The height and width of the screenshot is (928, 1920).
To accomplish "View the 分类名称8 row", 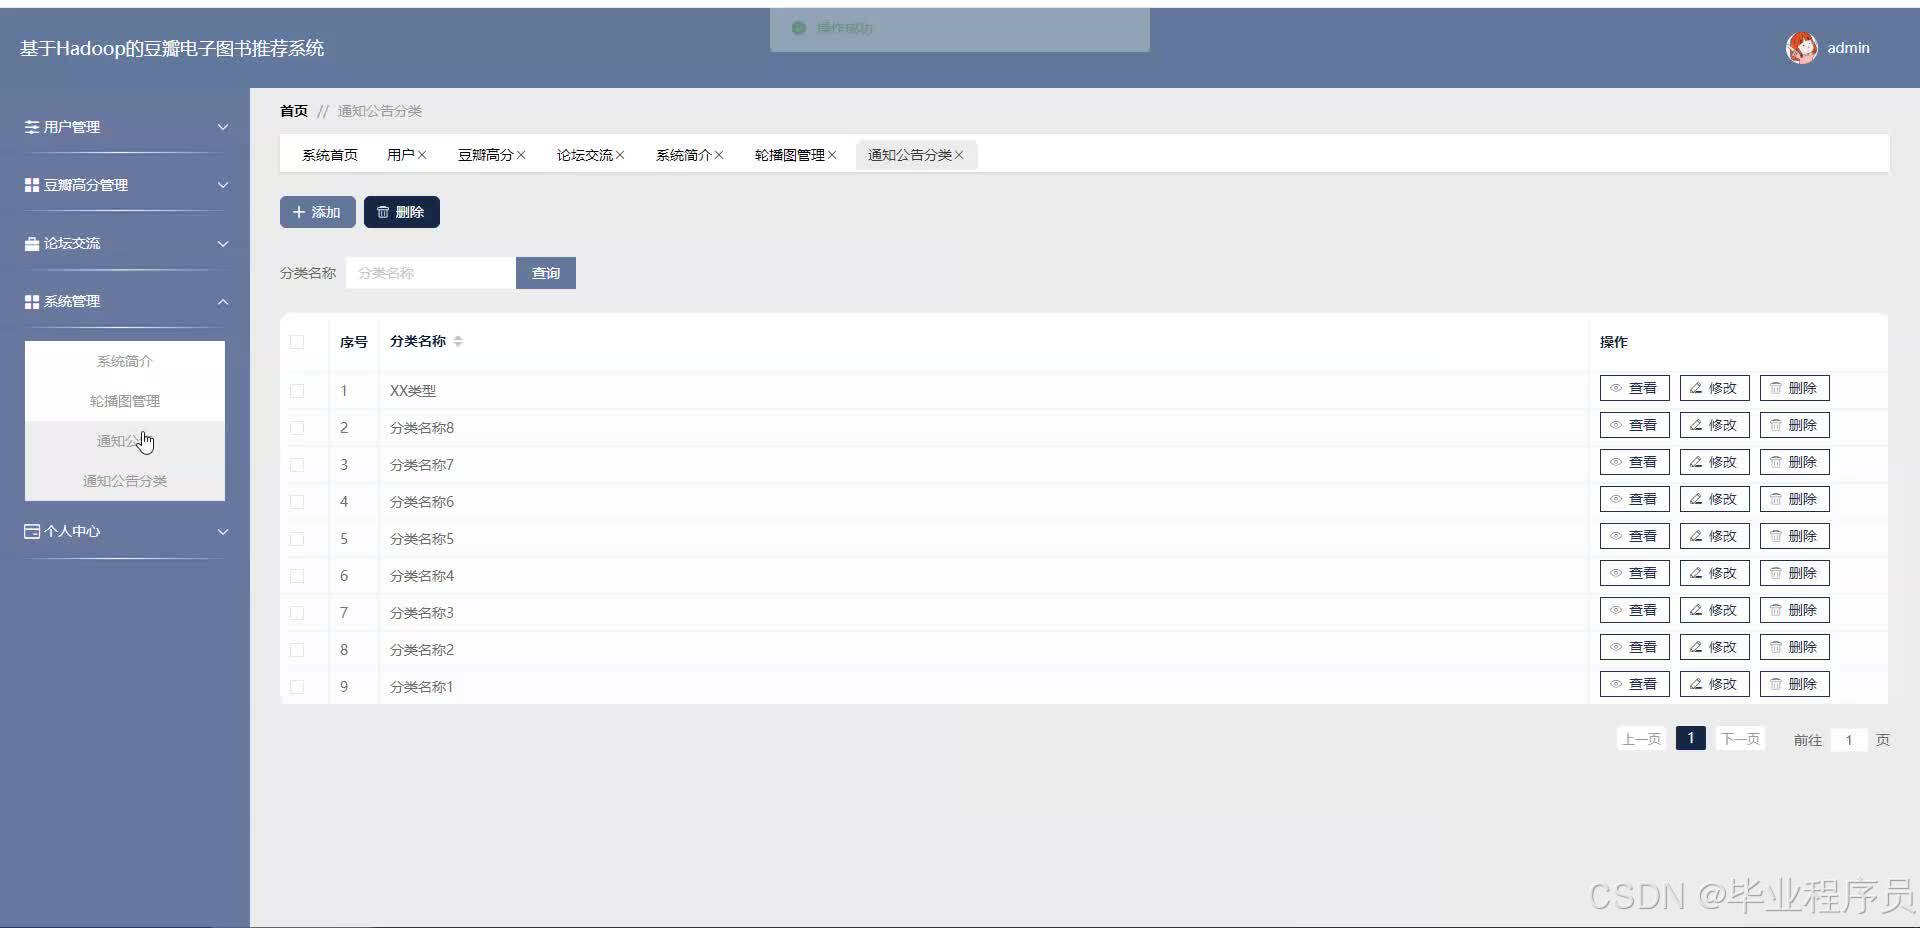I will coord(1634,425).
